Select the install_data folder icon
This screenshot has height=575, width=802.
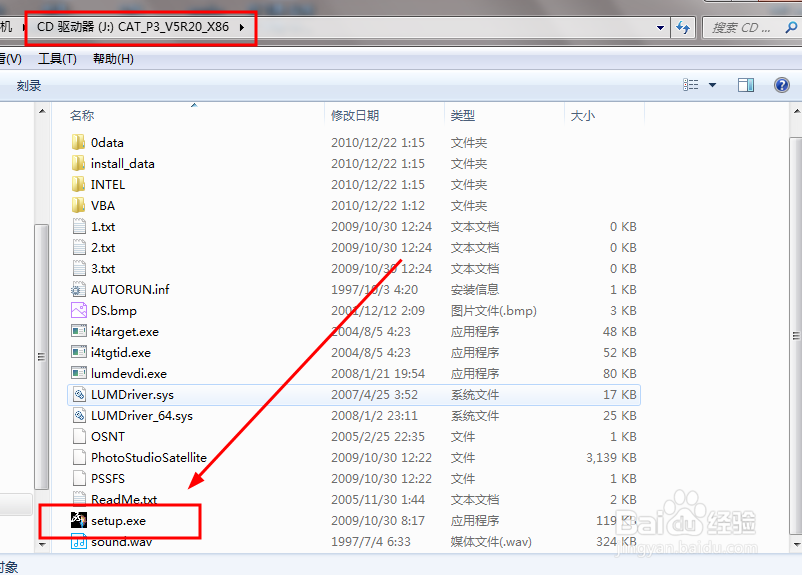pyautogui.click(x=78, y=163)
